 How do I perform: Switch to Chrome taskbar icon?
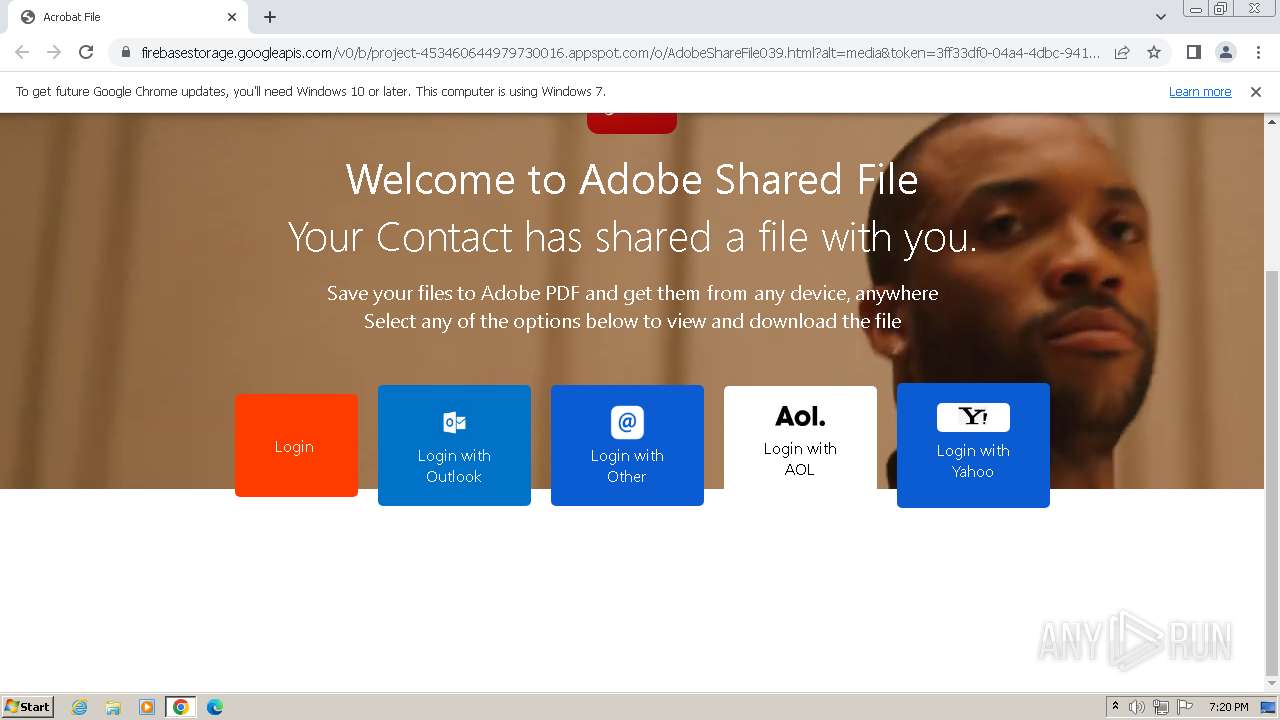pos(181,707)
